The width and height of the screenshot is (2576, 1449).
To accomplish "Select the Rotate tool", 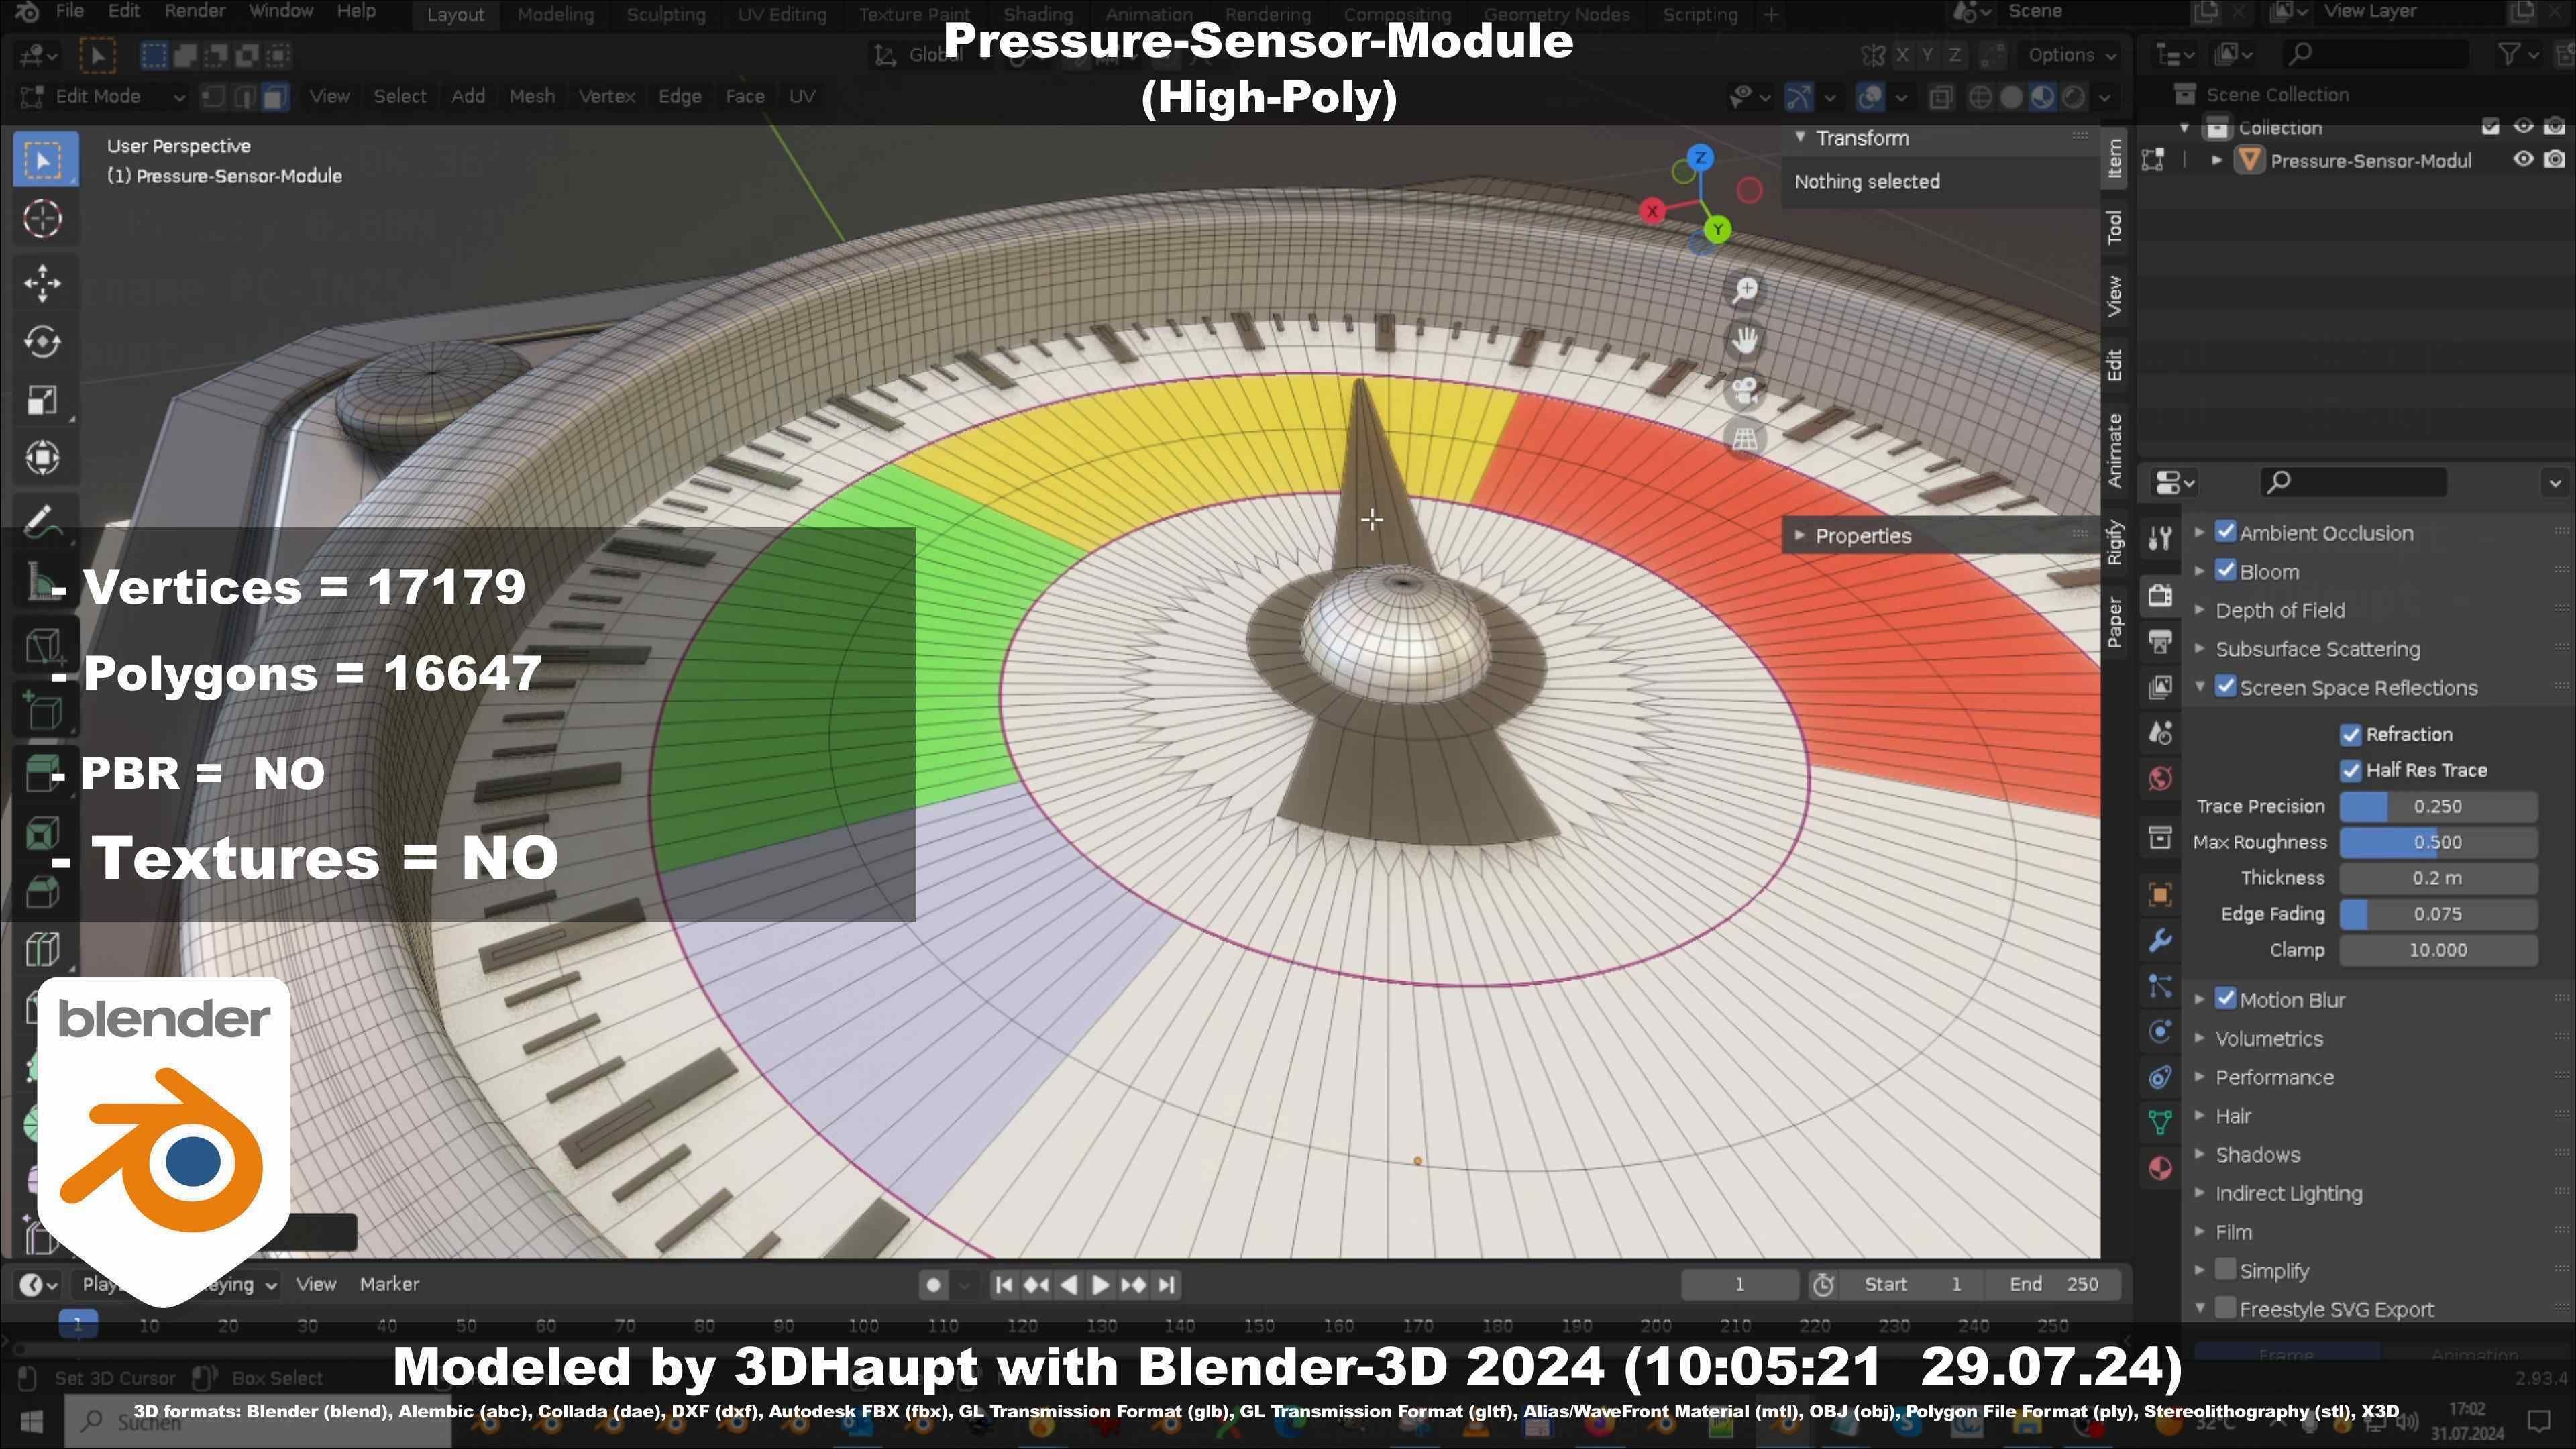I will (42, 341).
